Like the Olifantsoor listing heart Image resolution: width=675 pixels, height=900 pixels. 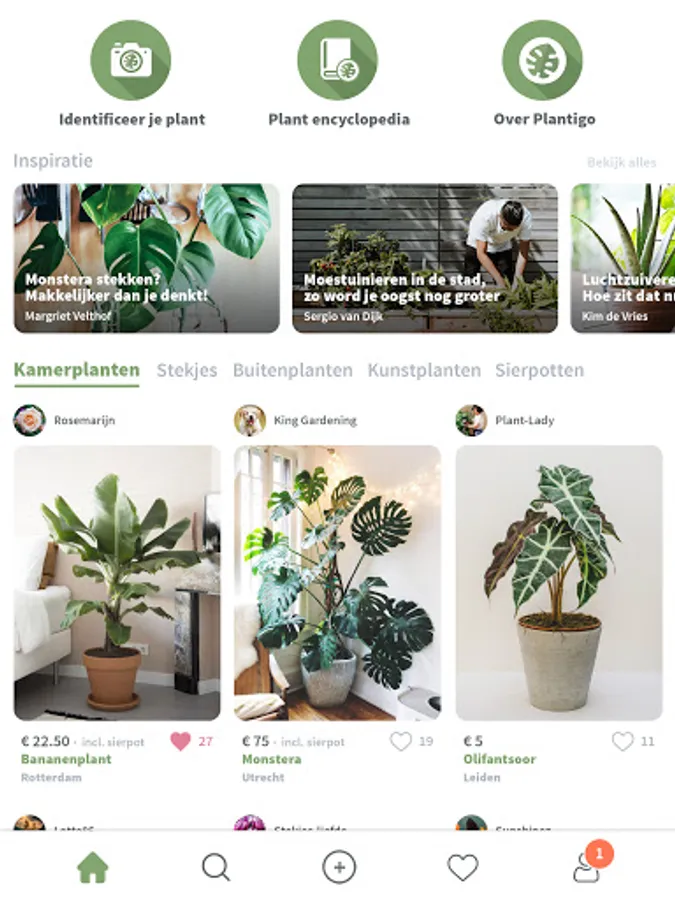[622, 741]
